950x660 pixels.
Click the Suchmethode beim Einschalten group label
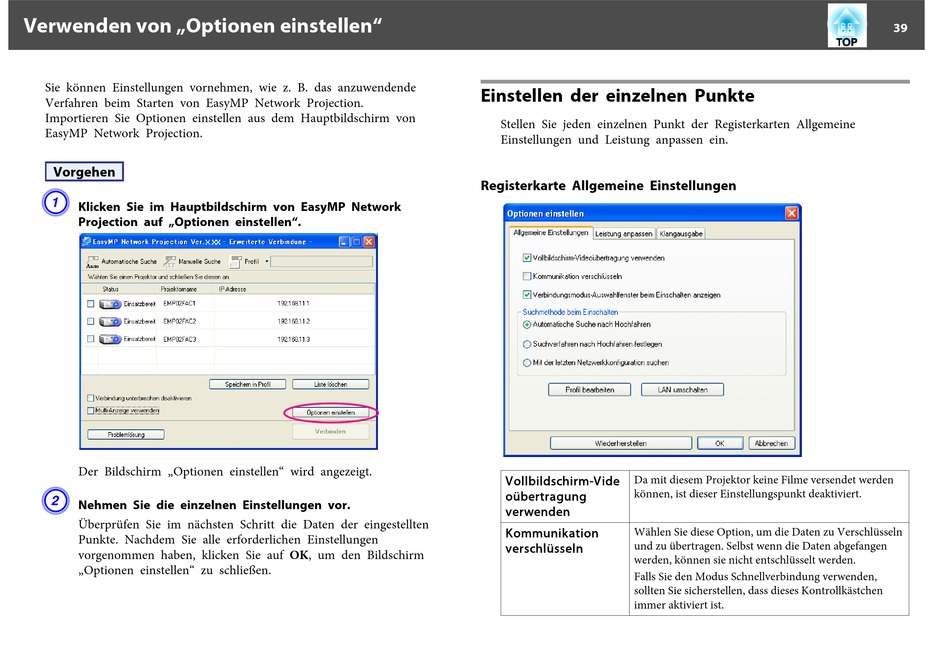[570, 312]
